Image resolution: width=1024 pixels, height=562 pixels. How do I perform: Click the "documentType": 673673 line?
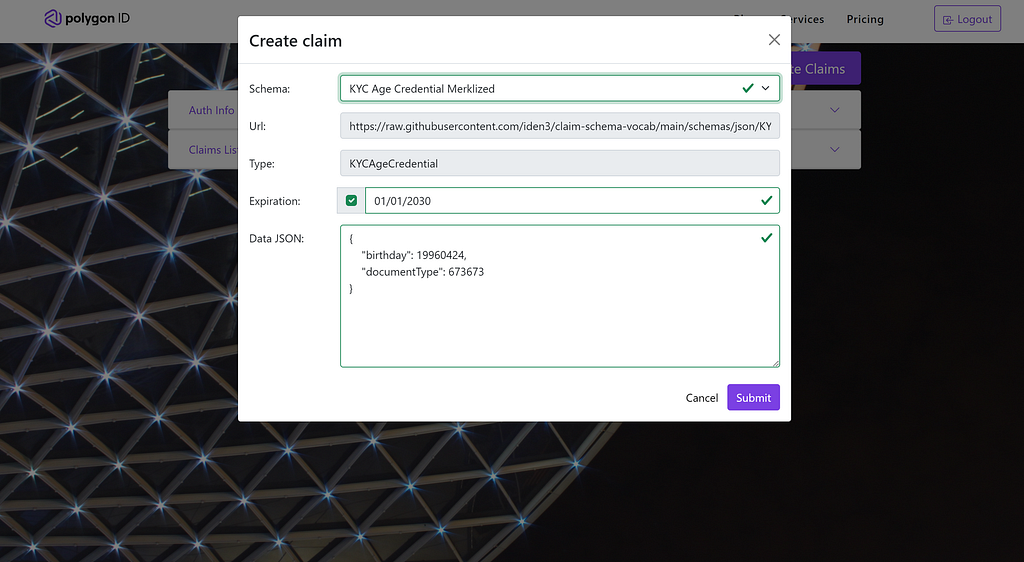423,272
